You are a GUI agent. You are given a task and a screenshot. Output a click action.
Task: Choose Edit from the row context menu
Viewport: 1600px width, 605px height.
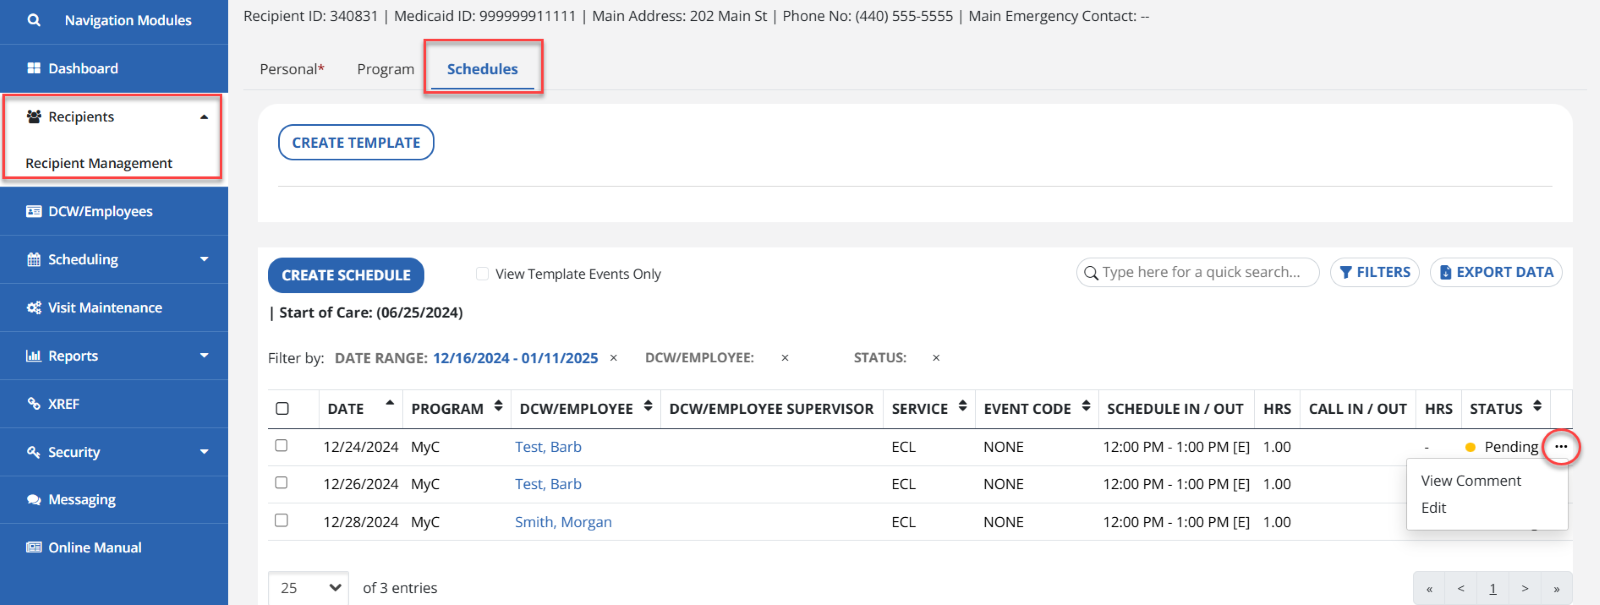[1433, 508]
